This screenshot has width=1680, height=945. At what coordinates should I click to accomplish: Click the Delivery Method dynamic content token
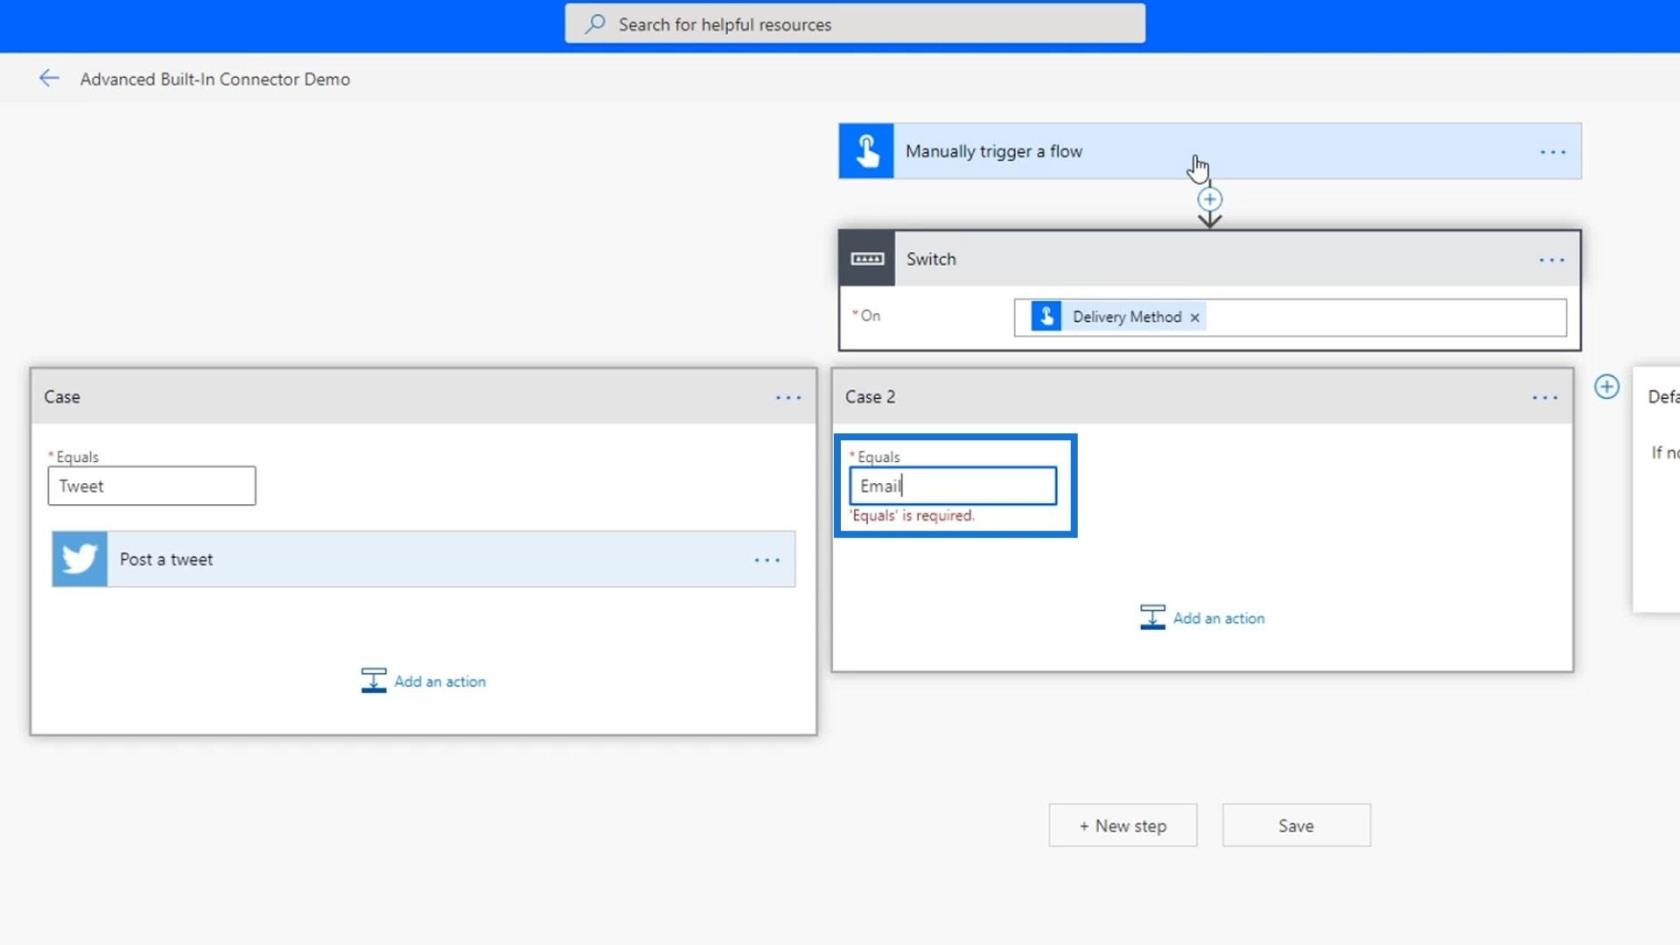pos(1117,317)
